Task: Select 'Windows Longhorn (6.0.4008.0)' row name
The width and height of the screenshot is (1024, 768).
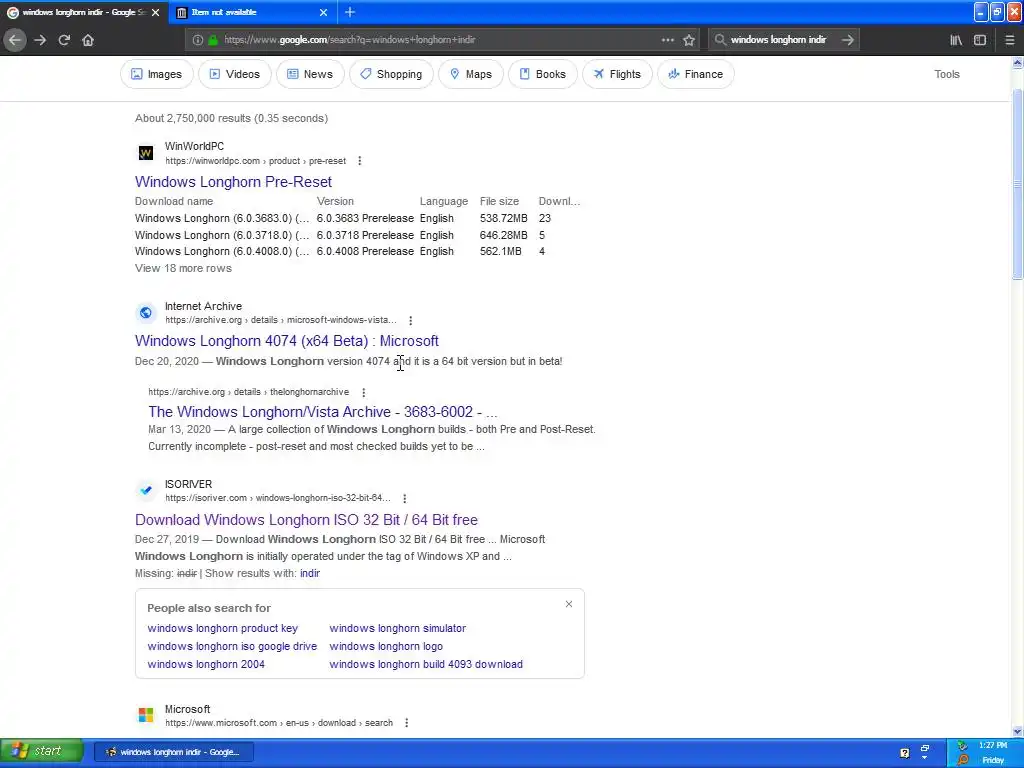Action: pyautogui.click(x=222, y=251)
